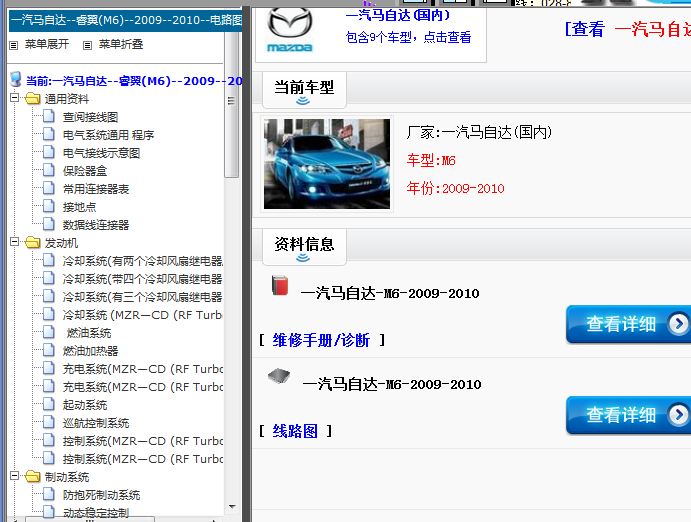The width and height of the screenshot is (691, 522).
Task: Click the red book icon for 维修手册
Action: click(280, 285)
